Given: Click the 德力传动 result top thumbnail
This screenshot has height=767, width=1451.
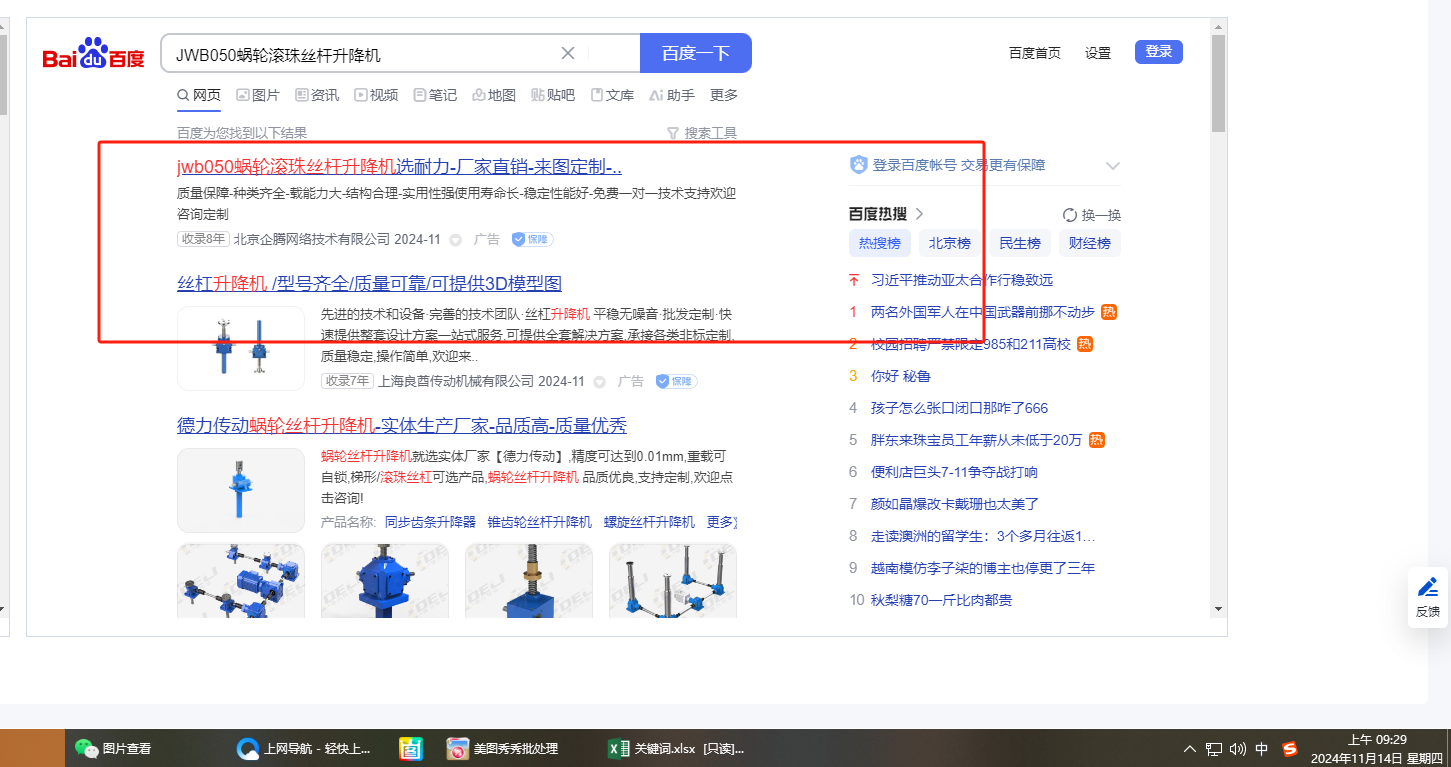Looking at the screenshot, I should point(241,490).
